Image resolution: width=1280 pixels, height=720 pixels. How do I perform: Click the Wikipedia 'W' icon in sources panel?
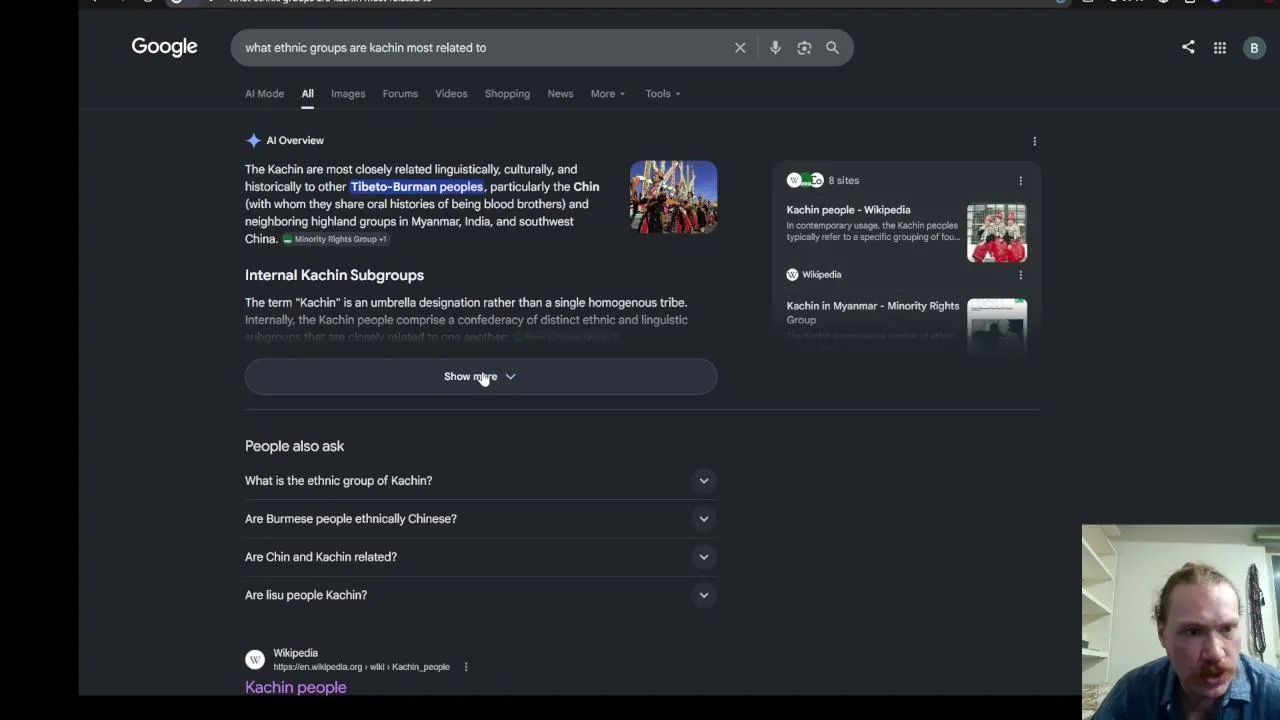coord(792,274)
